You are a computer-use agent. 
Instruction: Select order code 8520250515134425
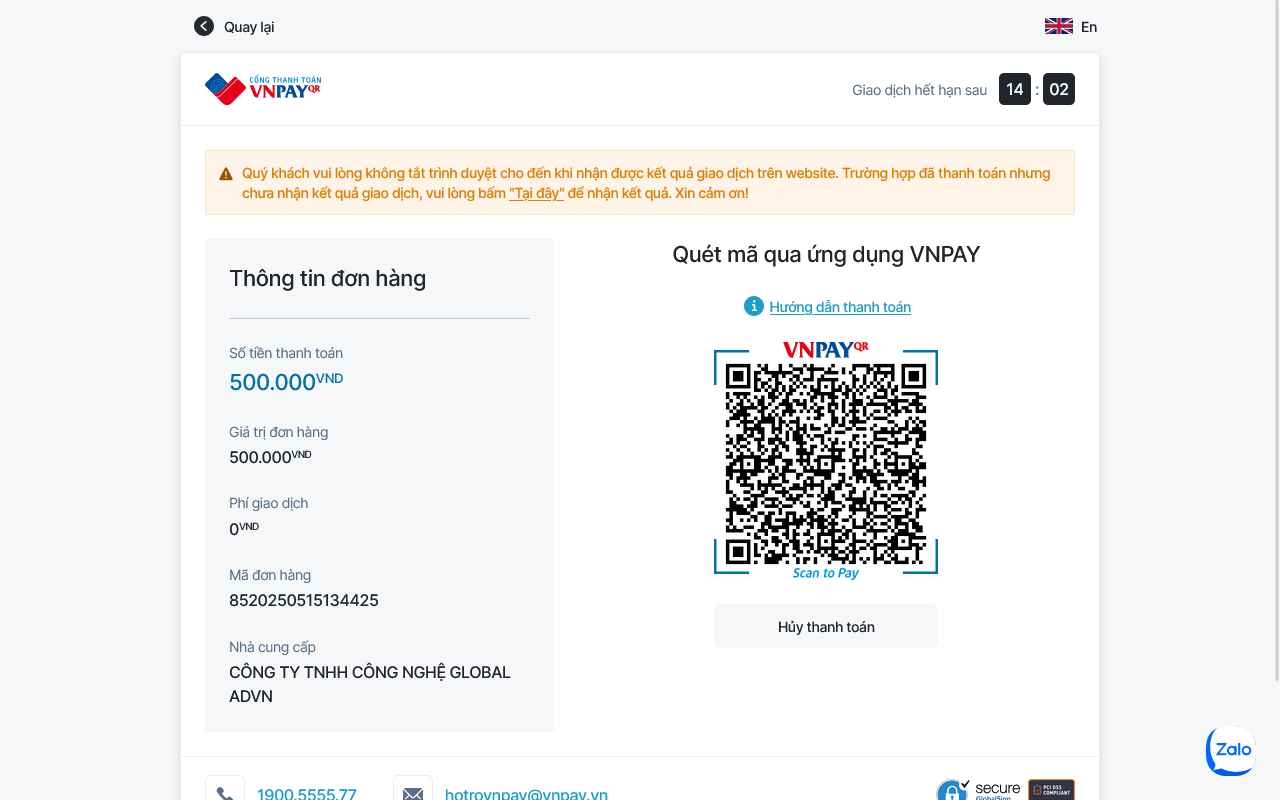coord(304,601)
